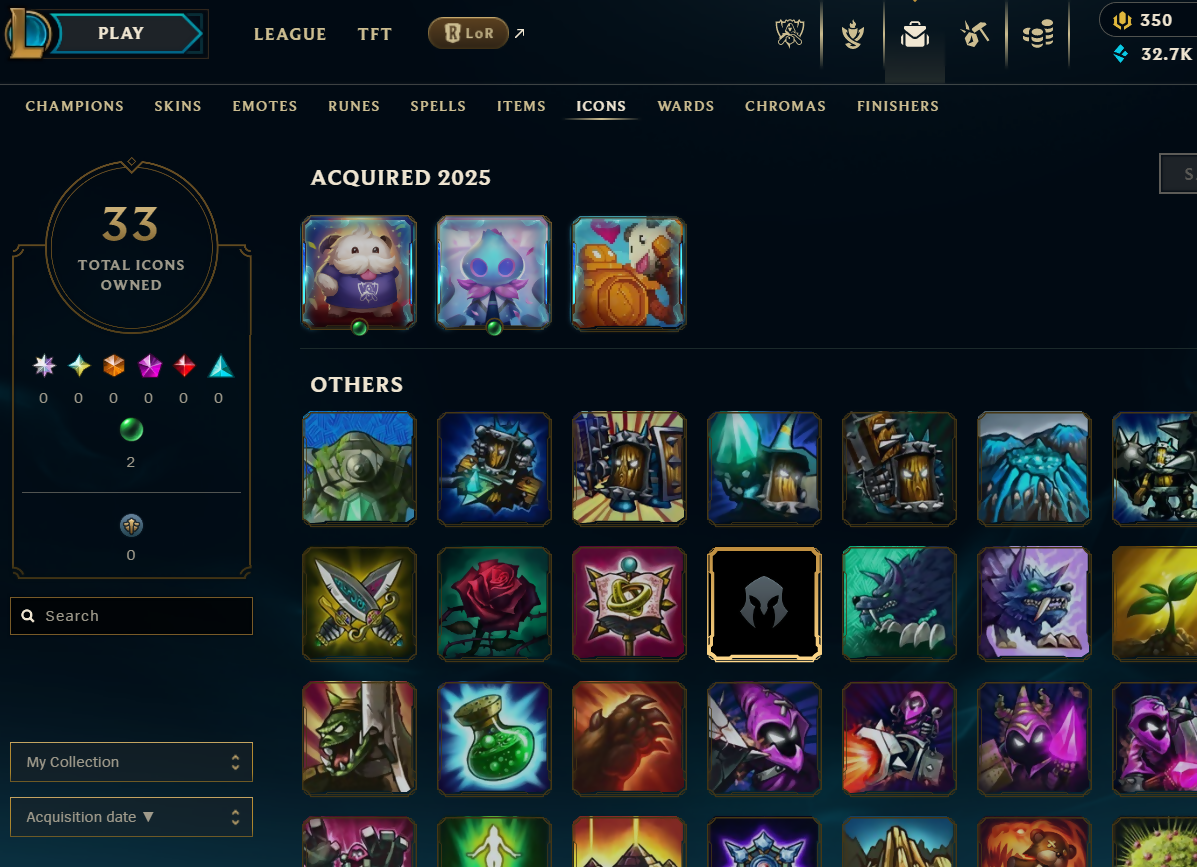This screenshot has width=1197, height=867.
Task: Open the Loot hammer icon
Action: (975, 34)
